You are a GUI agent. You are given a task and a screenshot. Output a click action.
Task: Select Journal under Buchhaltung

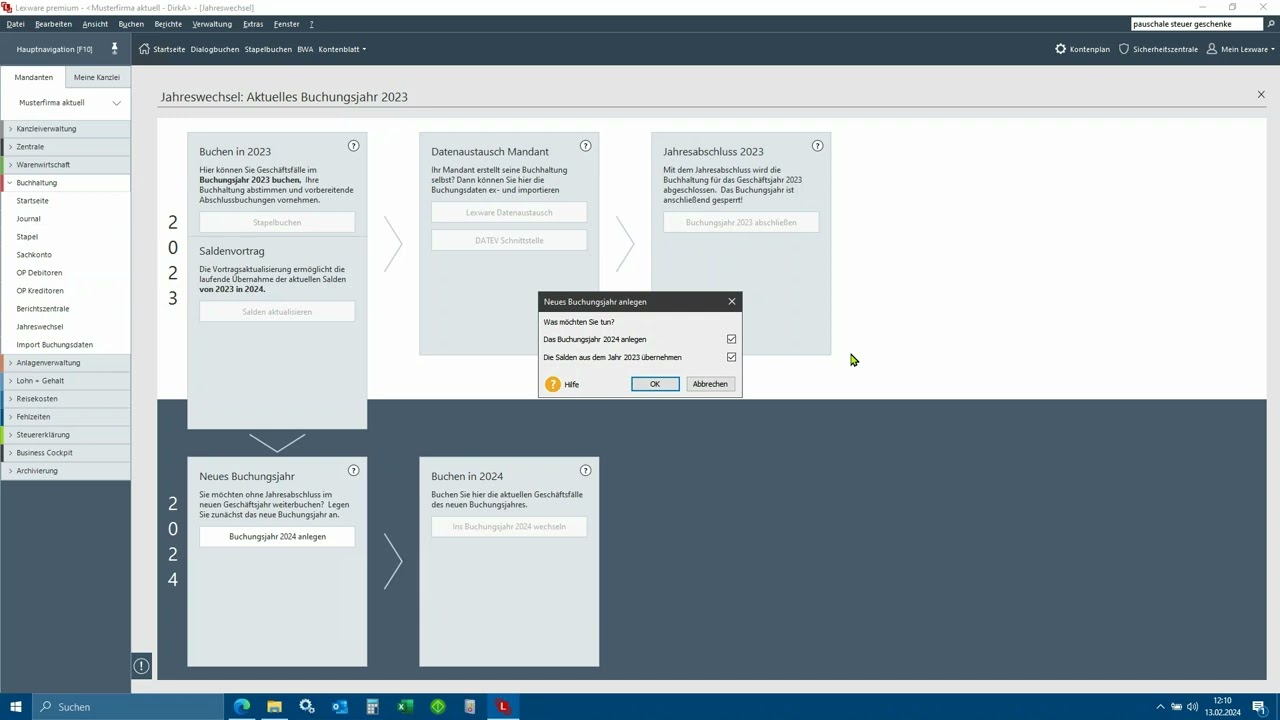(28, 219)
